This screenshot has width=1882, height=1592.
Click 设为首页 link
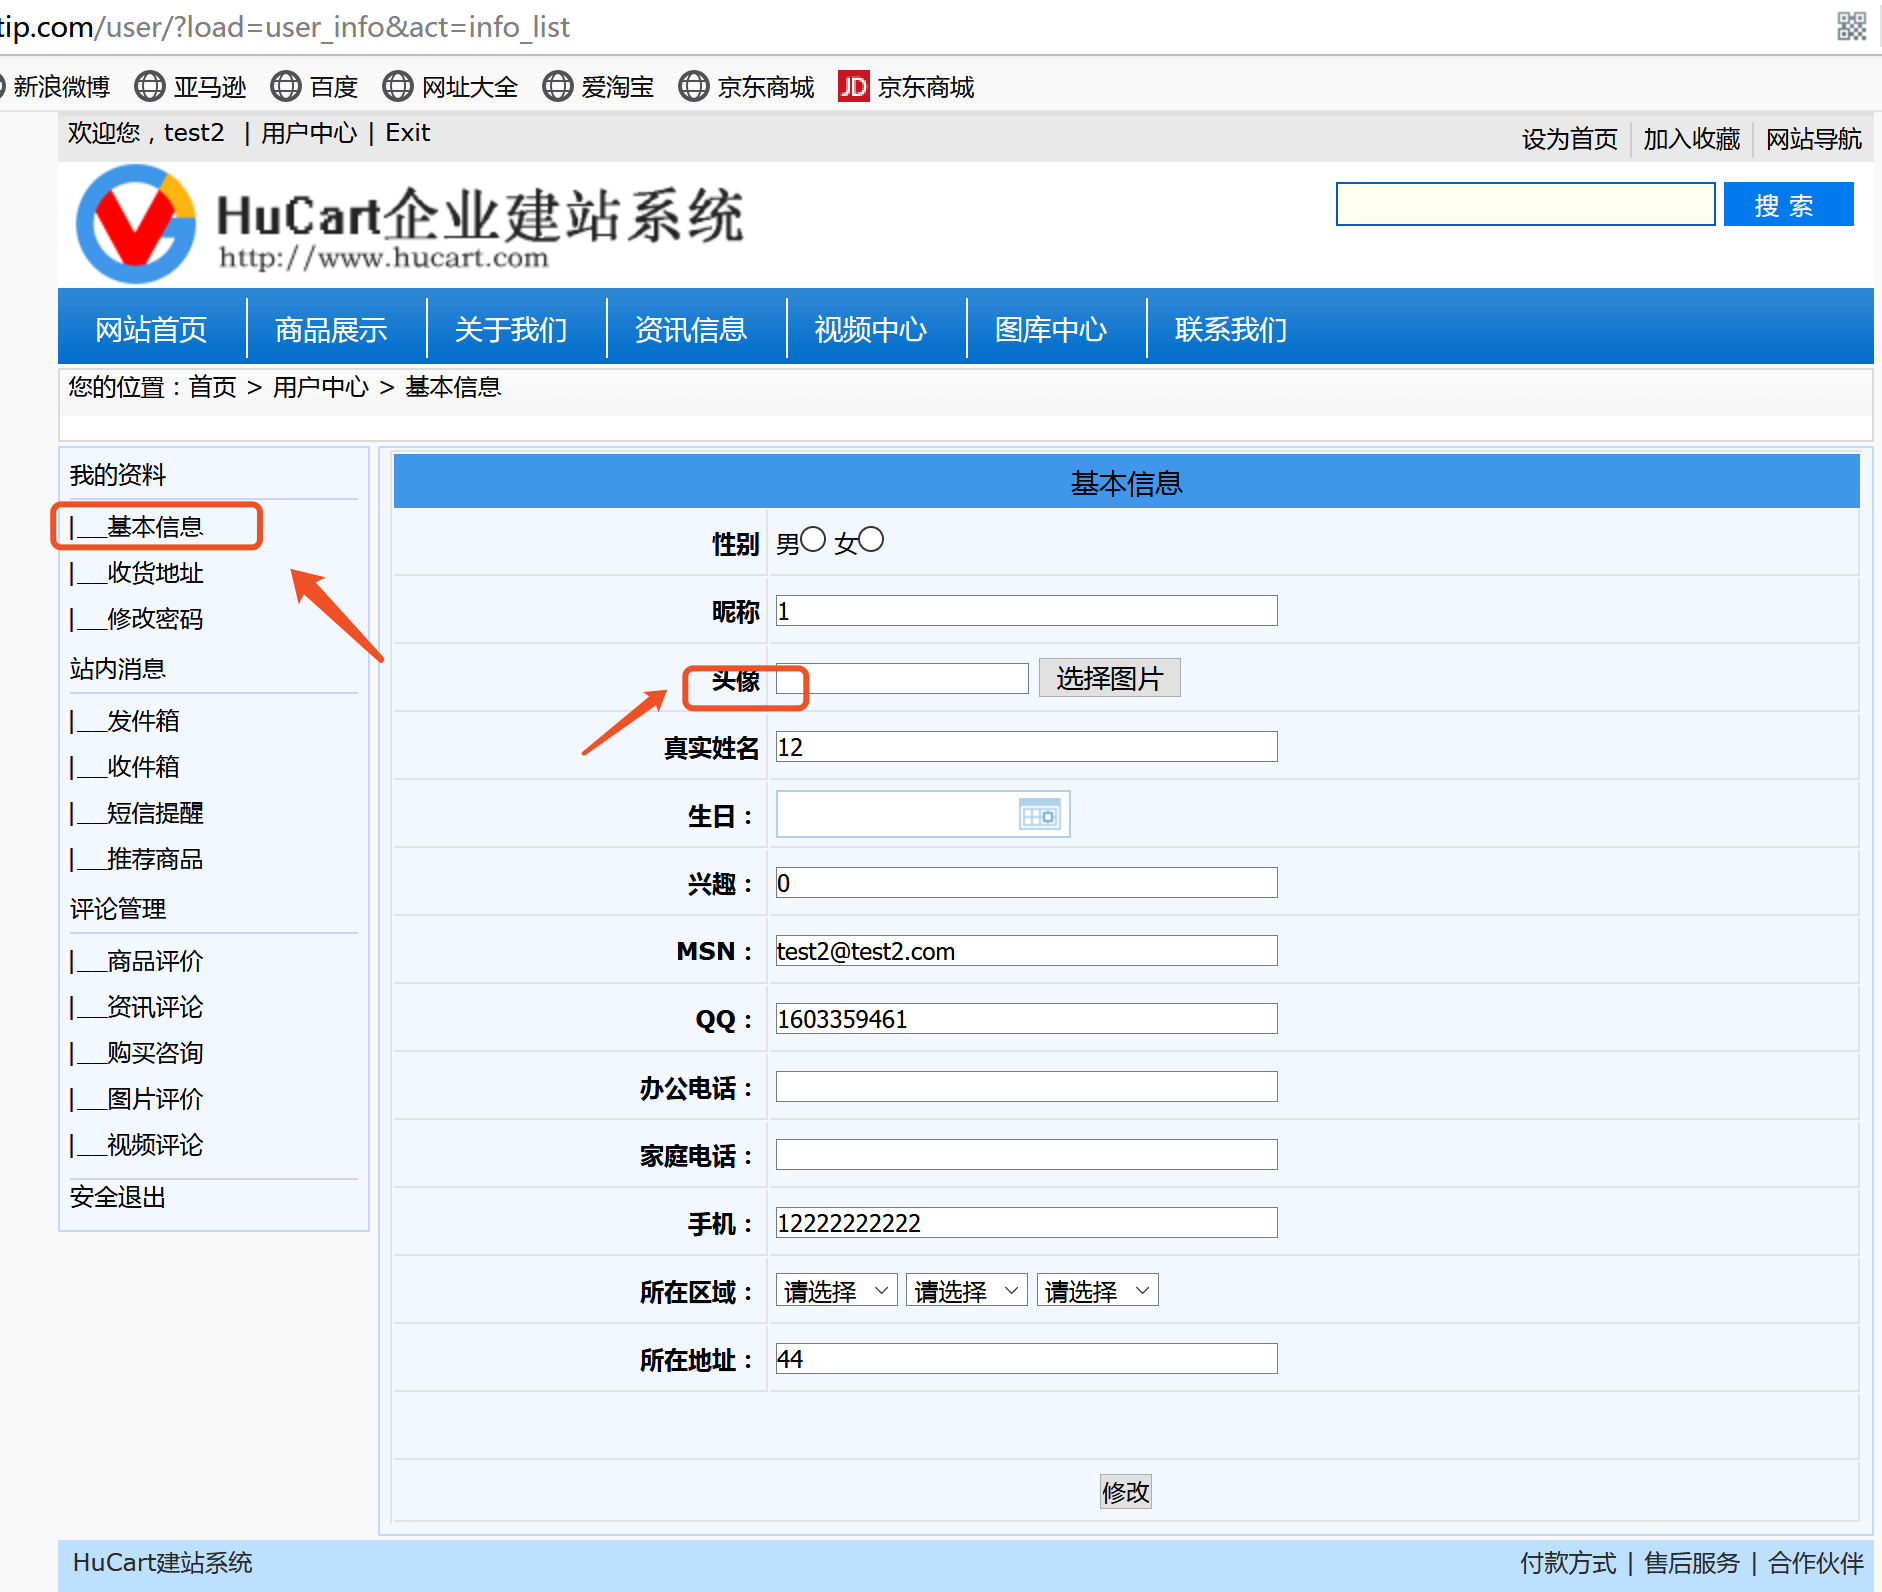[1569, 139]
